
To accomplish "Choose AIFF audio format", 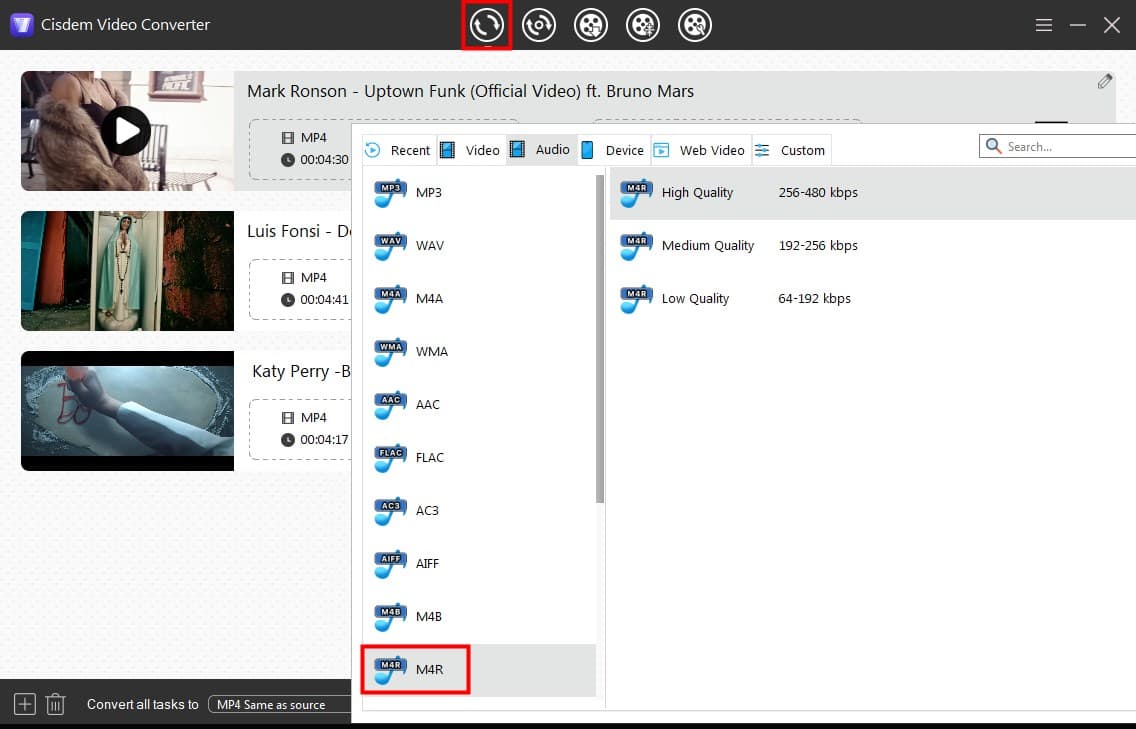I will point(479,563).
